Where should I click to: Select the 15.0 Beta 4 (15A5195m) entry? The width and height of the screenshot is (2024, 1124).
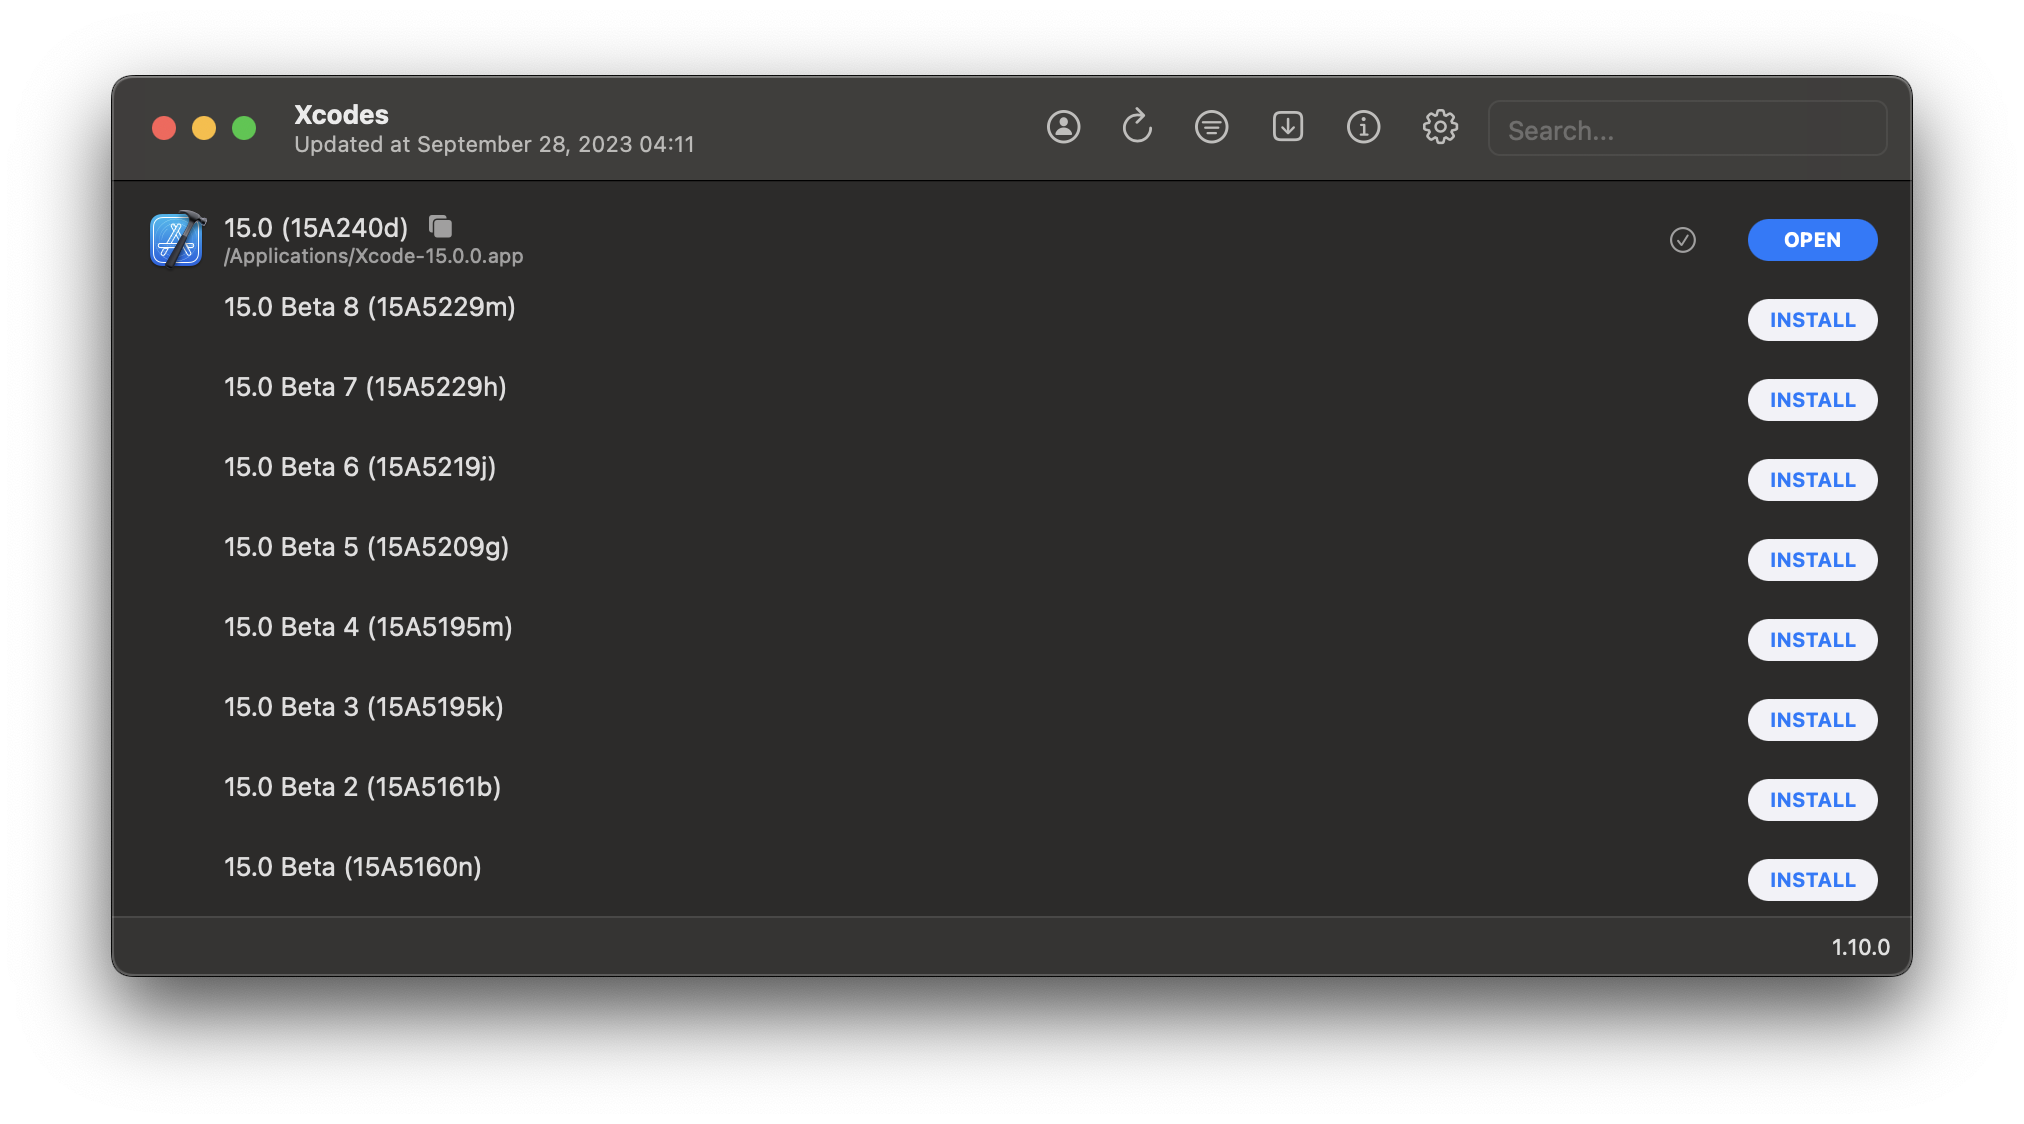pyautogui.click(x=1012, y=639)
